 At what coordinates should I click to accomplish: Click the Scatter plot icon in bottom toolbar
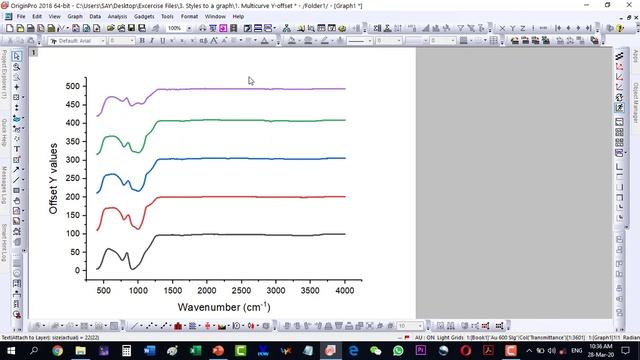pos(149,326)
